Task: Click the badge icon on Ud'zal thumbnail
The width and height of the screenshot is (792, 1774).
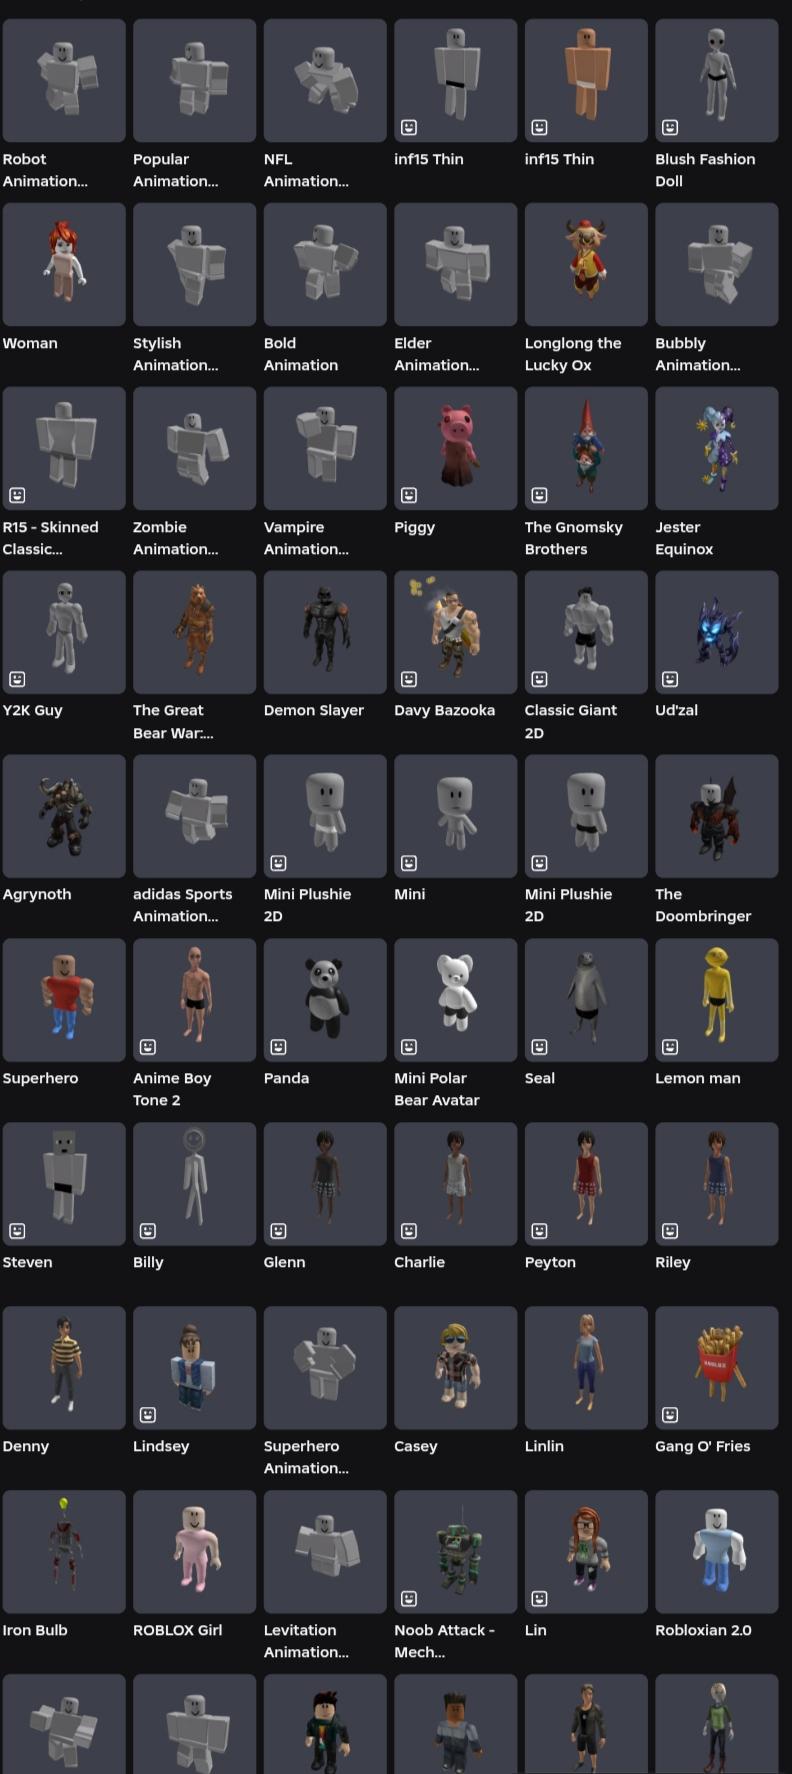Action: click(670, 679)
